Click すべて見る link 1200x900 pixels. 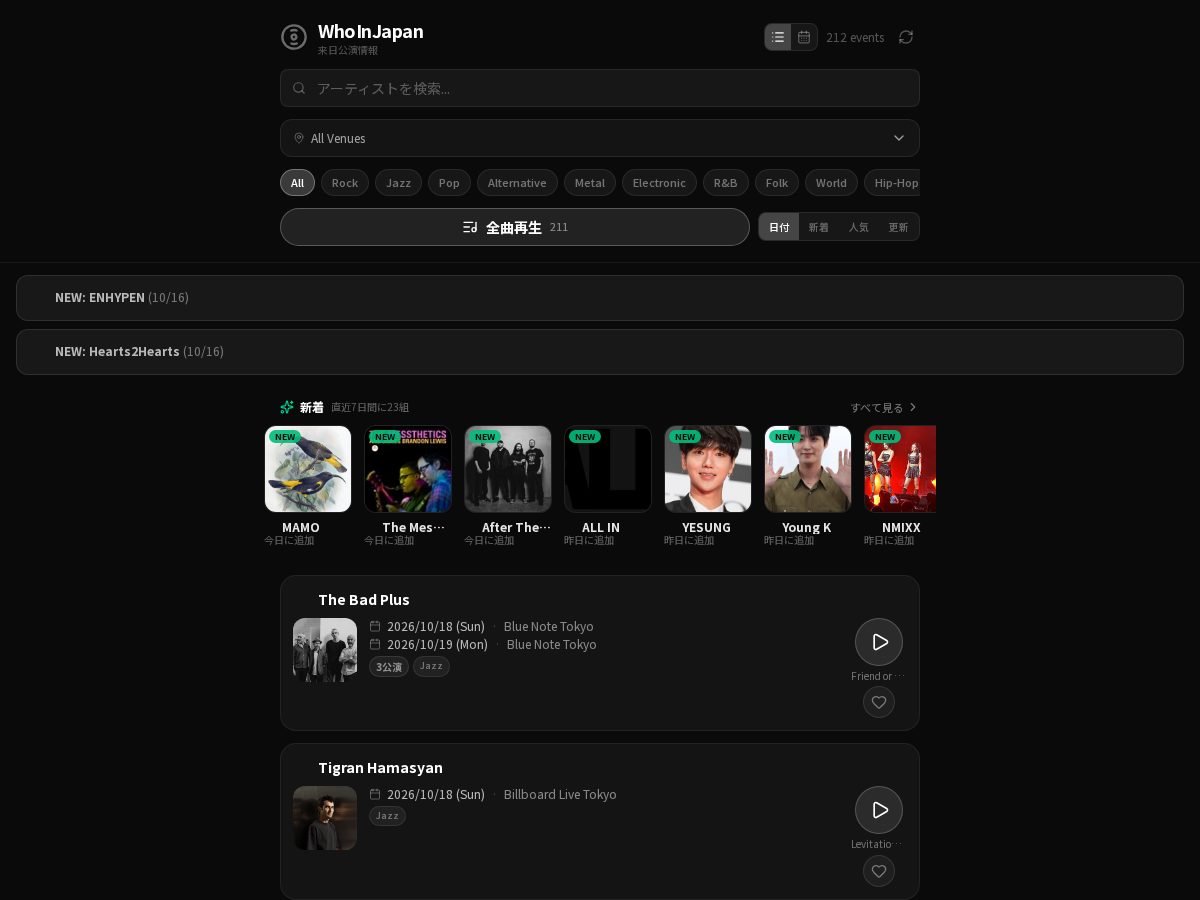[x=884, y=408]
